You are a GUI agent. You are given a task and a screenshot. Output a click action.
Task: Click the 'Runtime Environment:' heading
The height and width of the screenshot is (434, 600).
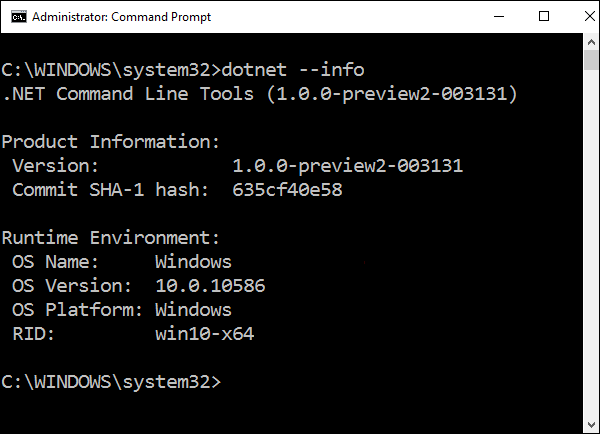tap(110, 238)
